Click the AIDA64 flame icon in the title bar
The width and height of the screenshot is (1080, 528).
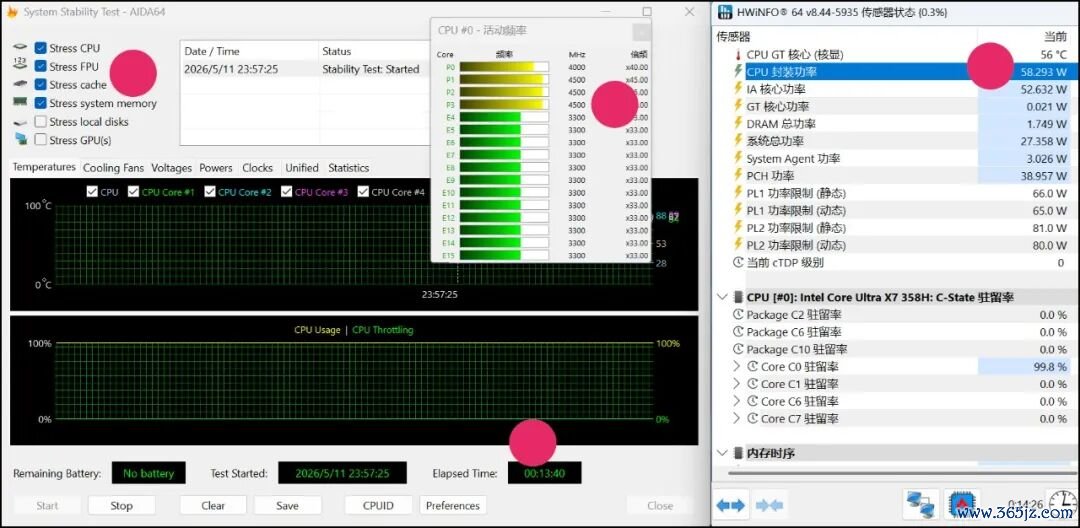tap(11, 12)
